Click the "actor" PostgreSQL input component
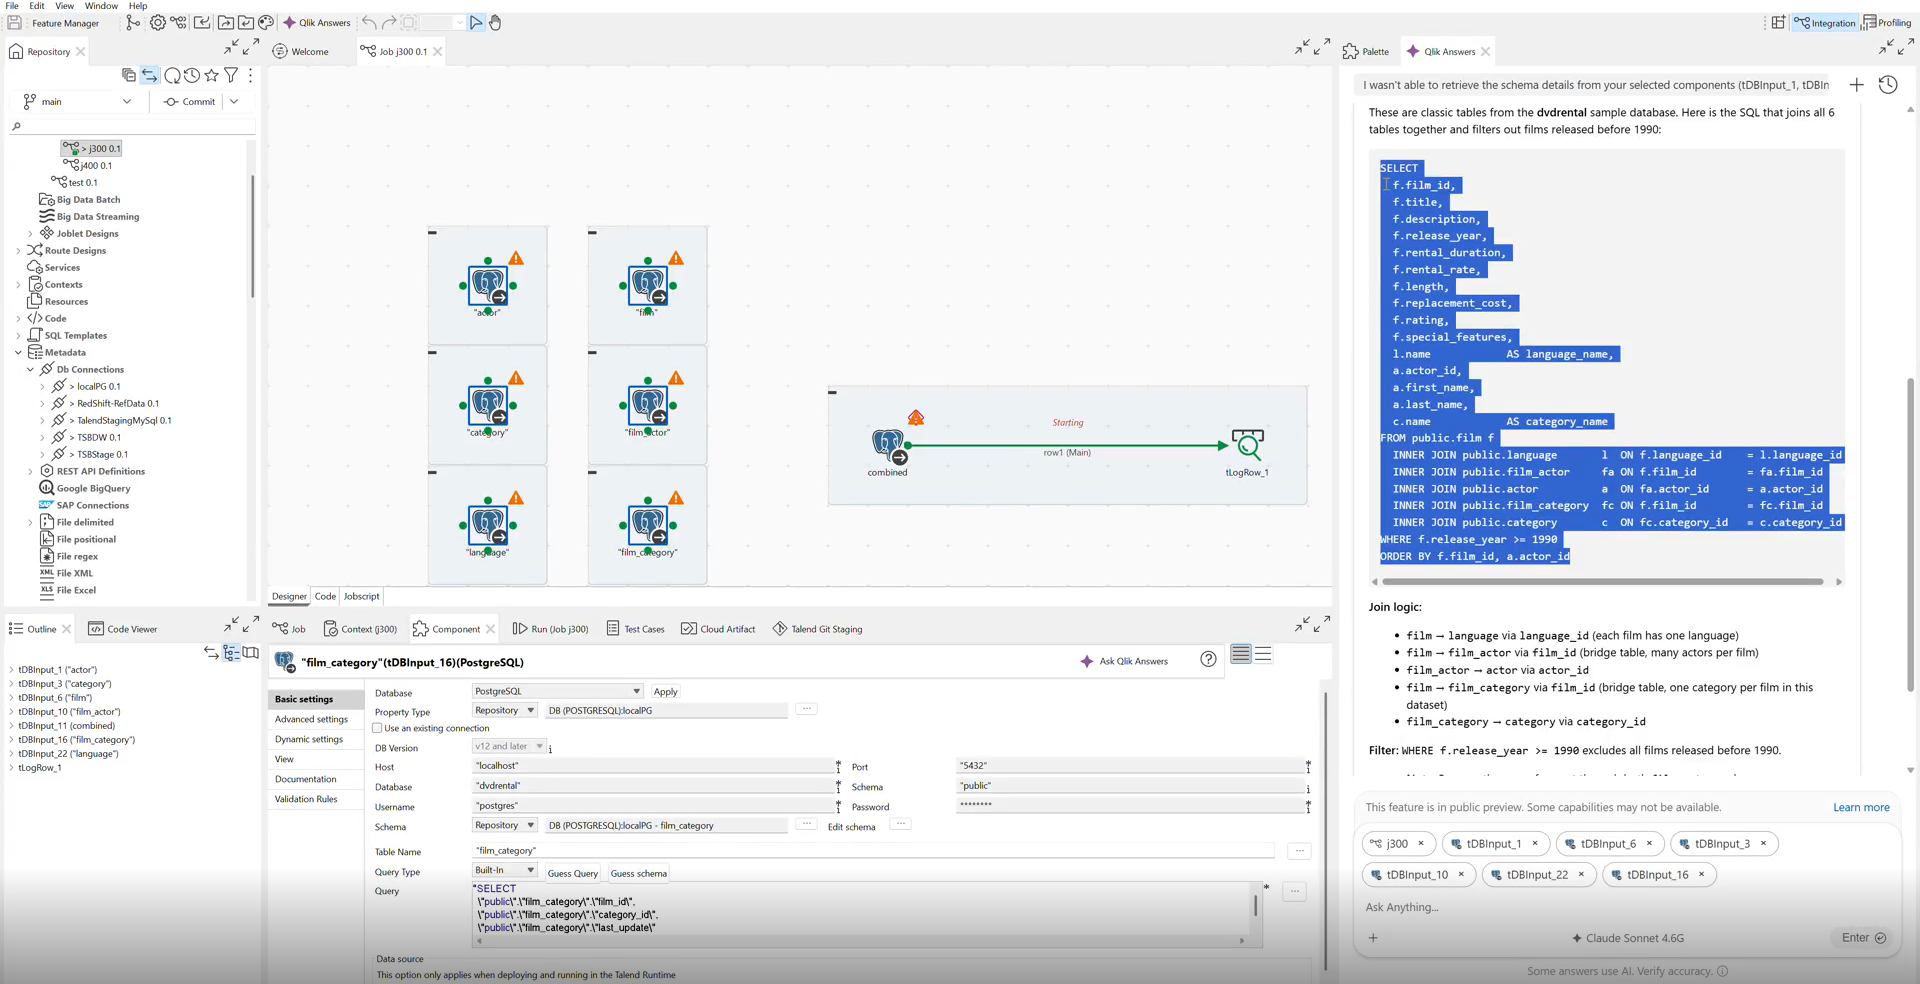Viewport: 1920px width, 984px height. coord(488,285)
